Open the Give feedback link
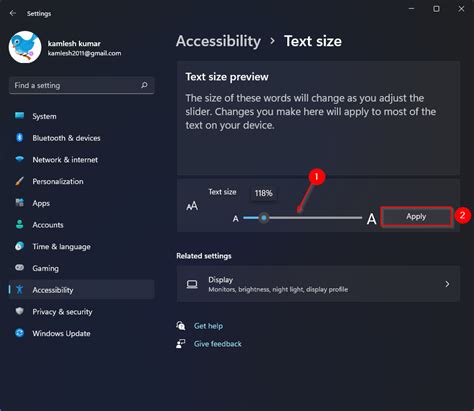474x411 pixels. pyautogui.click(x=218, y=344)
